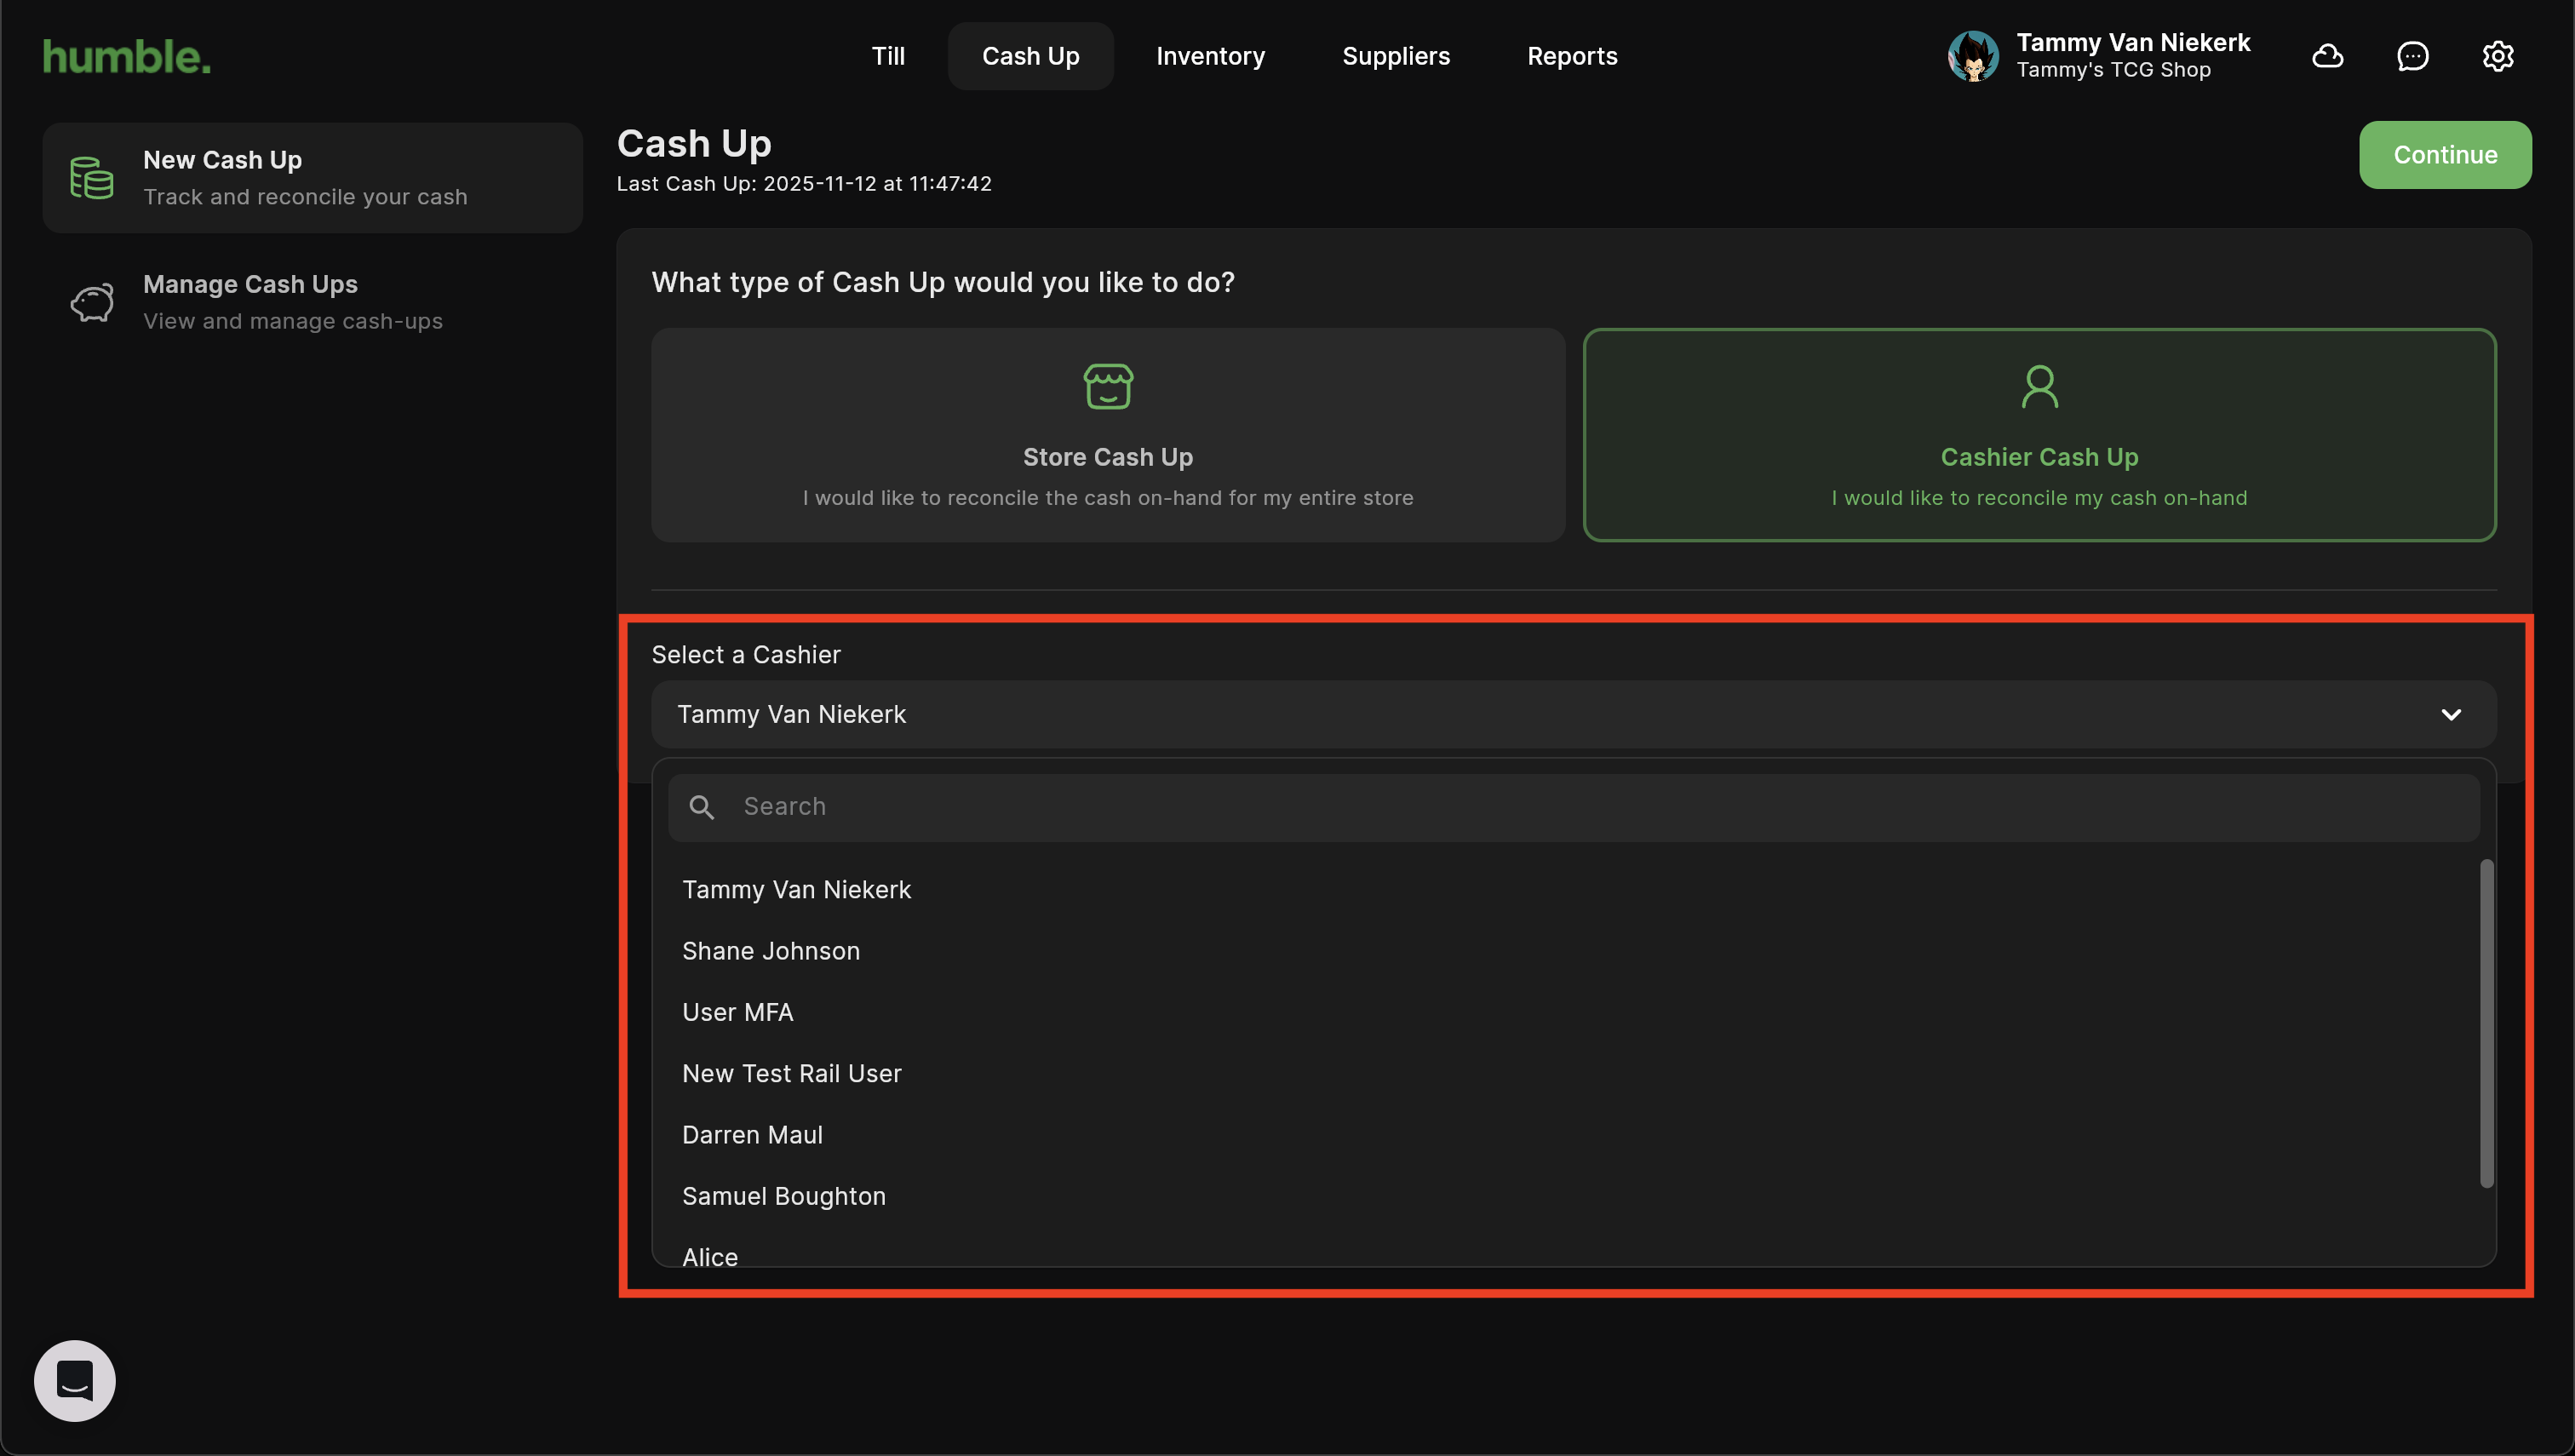Switch to the Inventory tab

coord(1210,56)
